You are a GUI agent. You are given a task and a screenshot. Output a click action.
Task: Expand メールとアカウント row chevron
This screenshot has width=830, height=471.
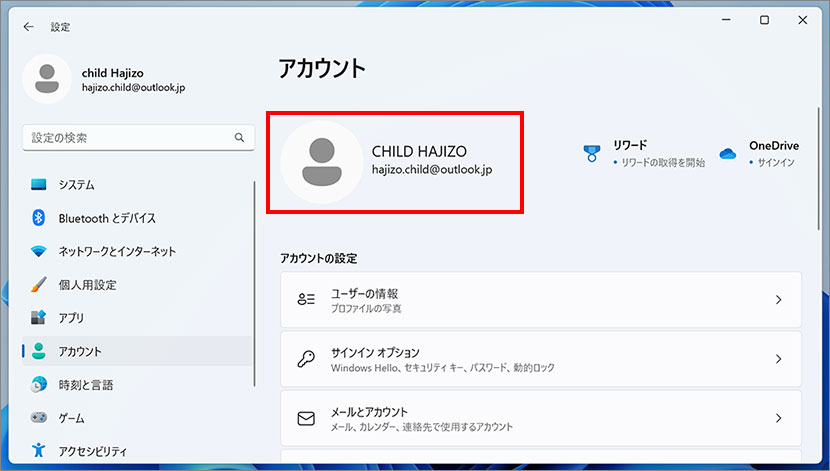click(x=779, y=419)
